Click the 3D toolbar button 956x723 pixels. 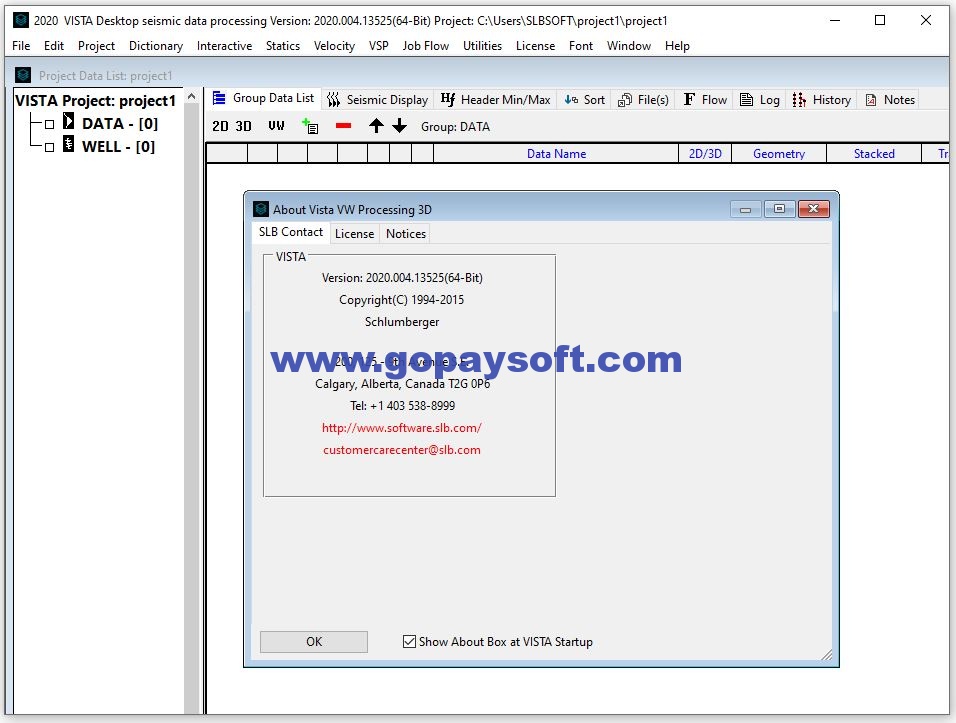243,126
